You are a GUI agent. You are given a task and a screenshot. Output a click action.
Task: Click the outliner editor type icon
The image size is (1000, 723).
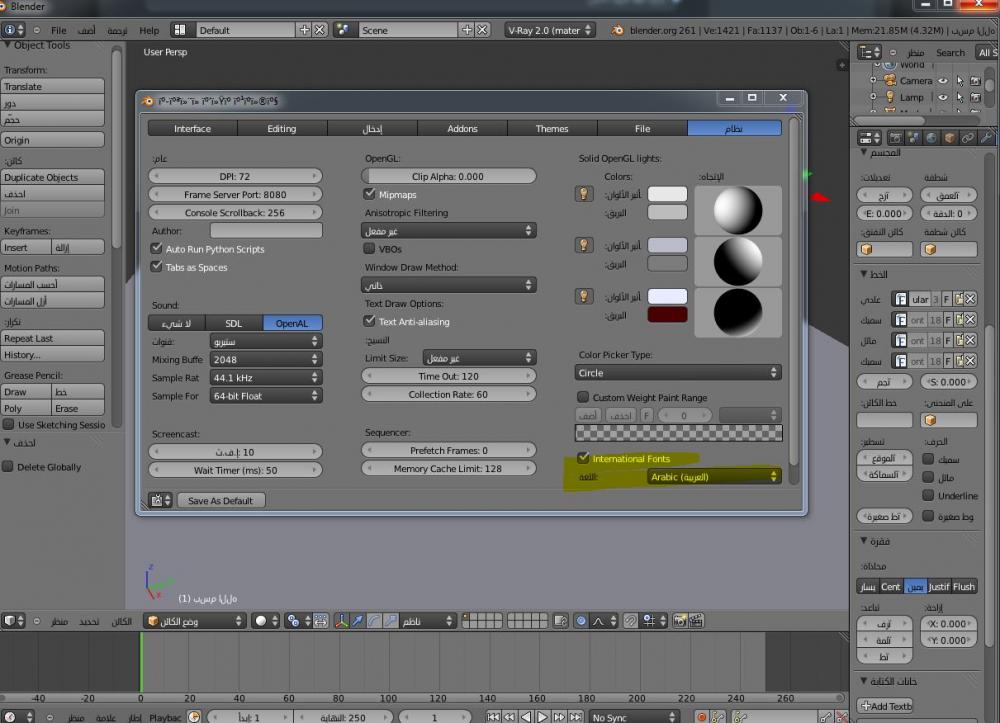coord(869,52)
